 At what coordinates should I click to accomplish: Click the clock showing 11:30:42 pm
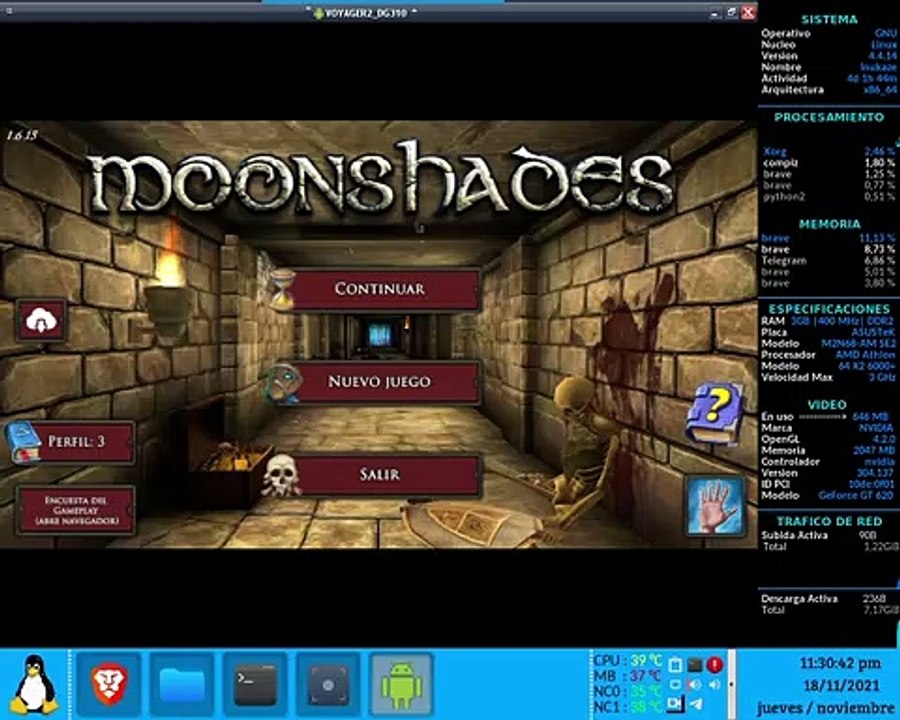840,664
